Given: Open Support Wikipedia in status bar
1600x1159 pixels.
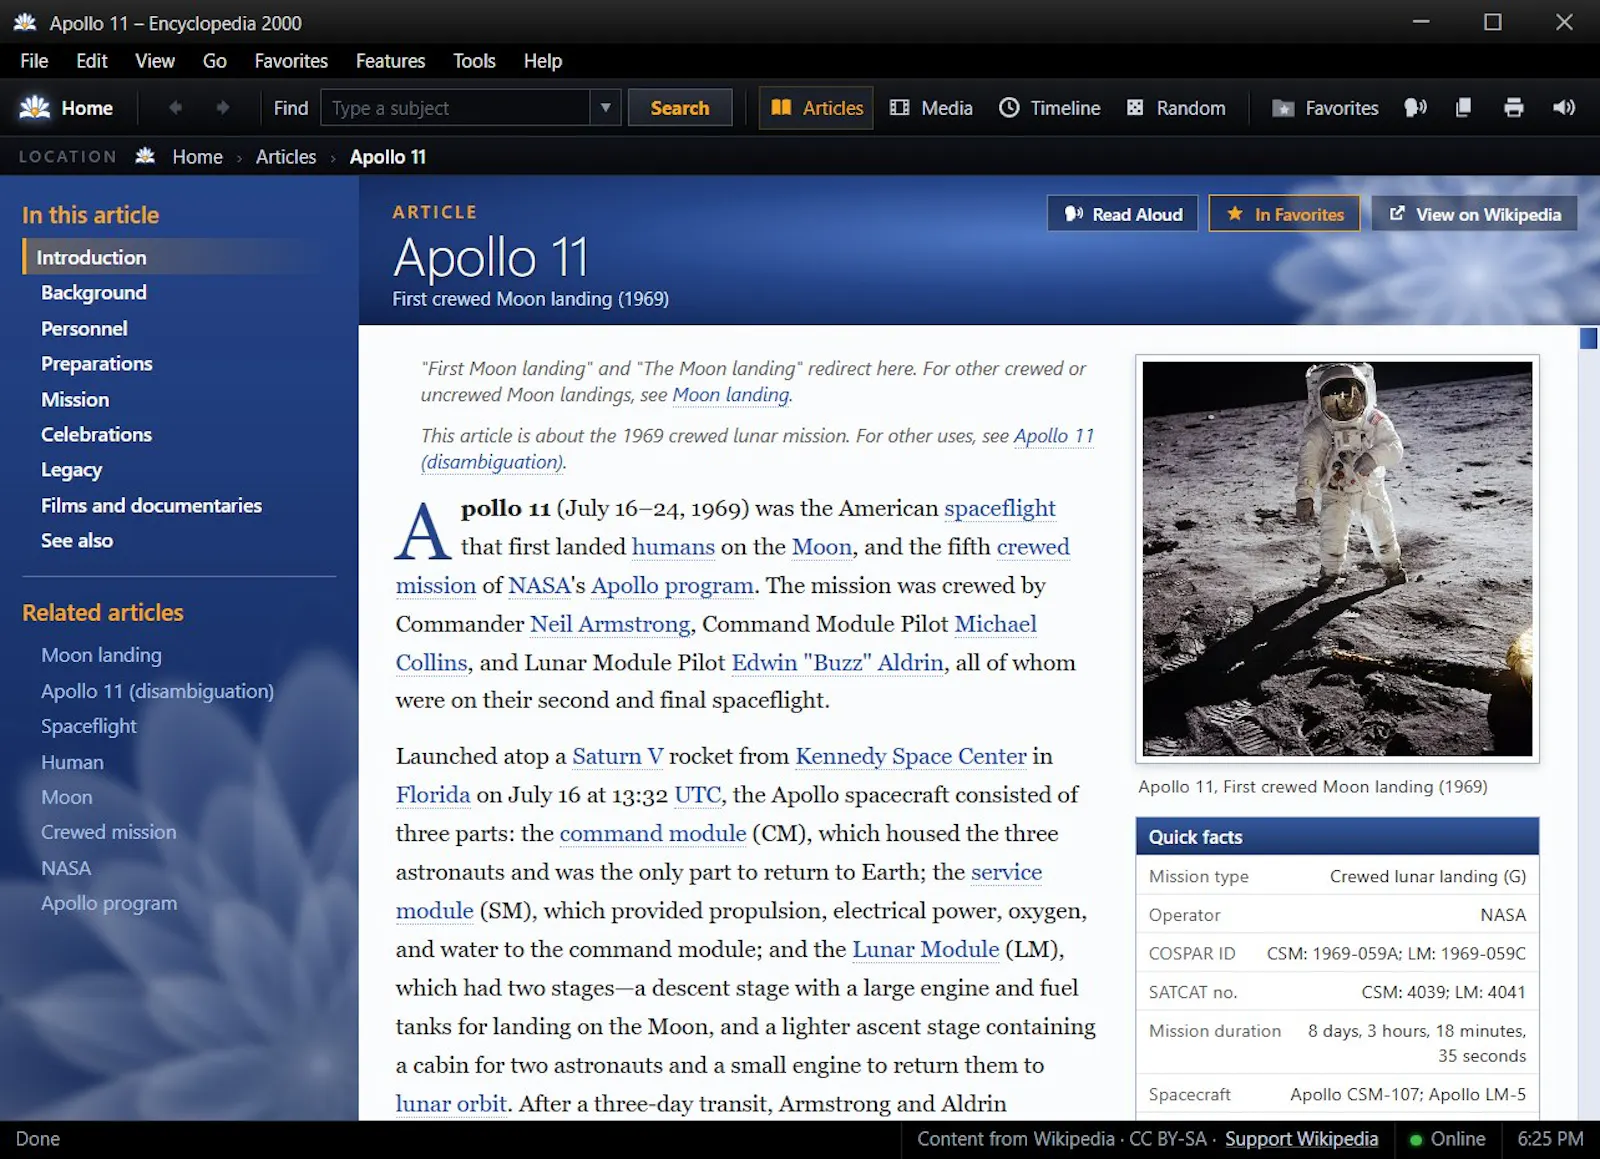Looking at the screenshot, I should [1301, 1139].
